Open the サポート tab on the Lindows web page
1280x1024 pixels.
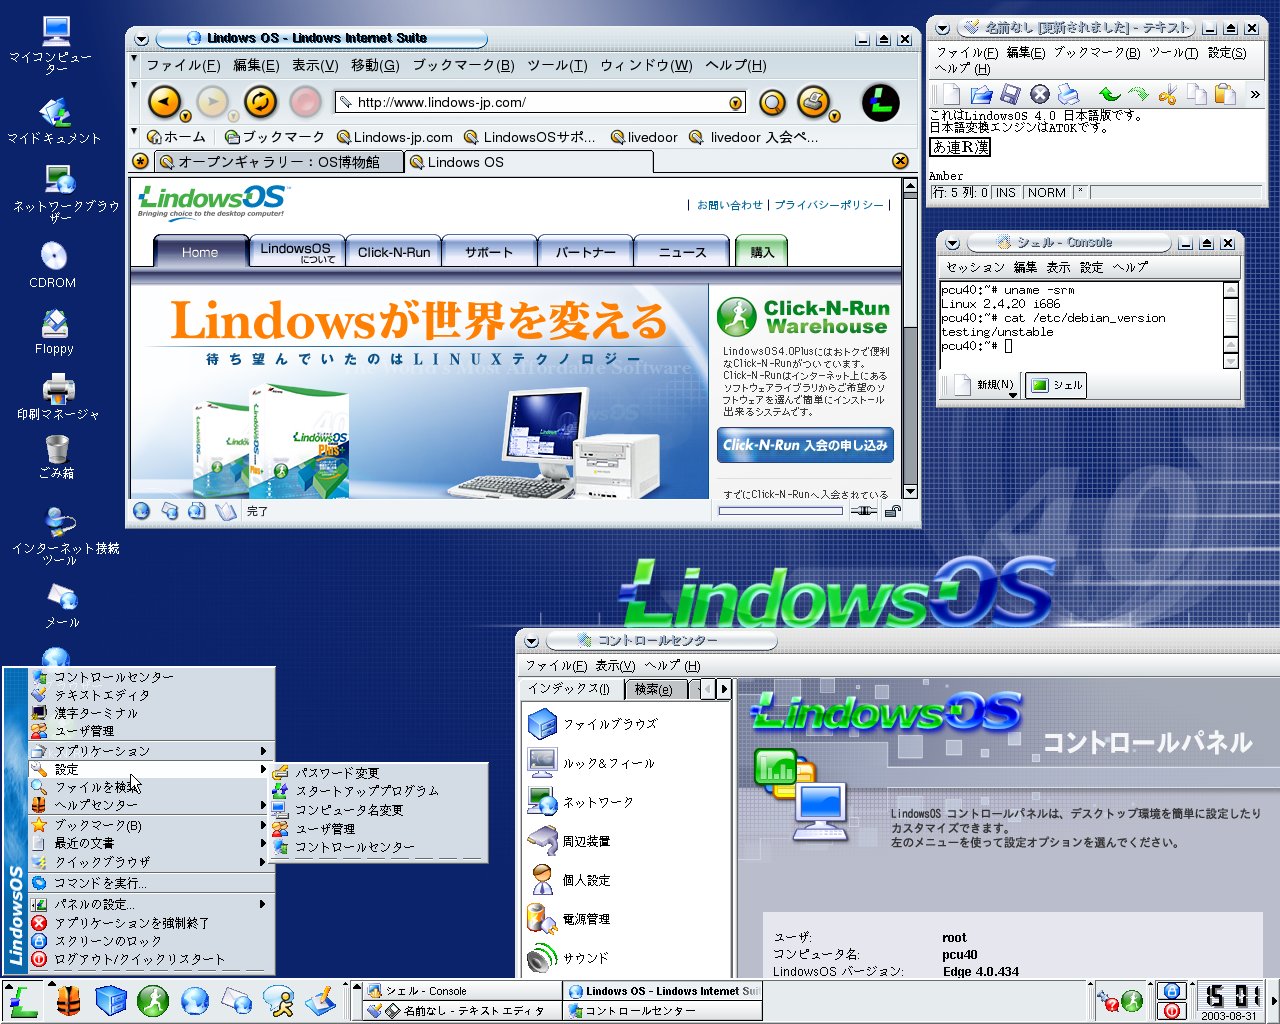click(x=488, y=252)
